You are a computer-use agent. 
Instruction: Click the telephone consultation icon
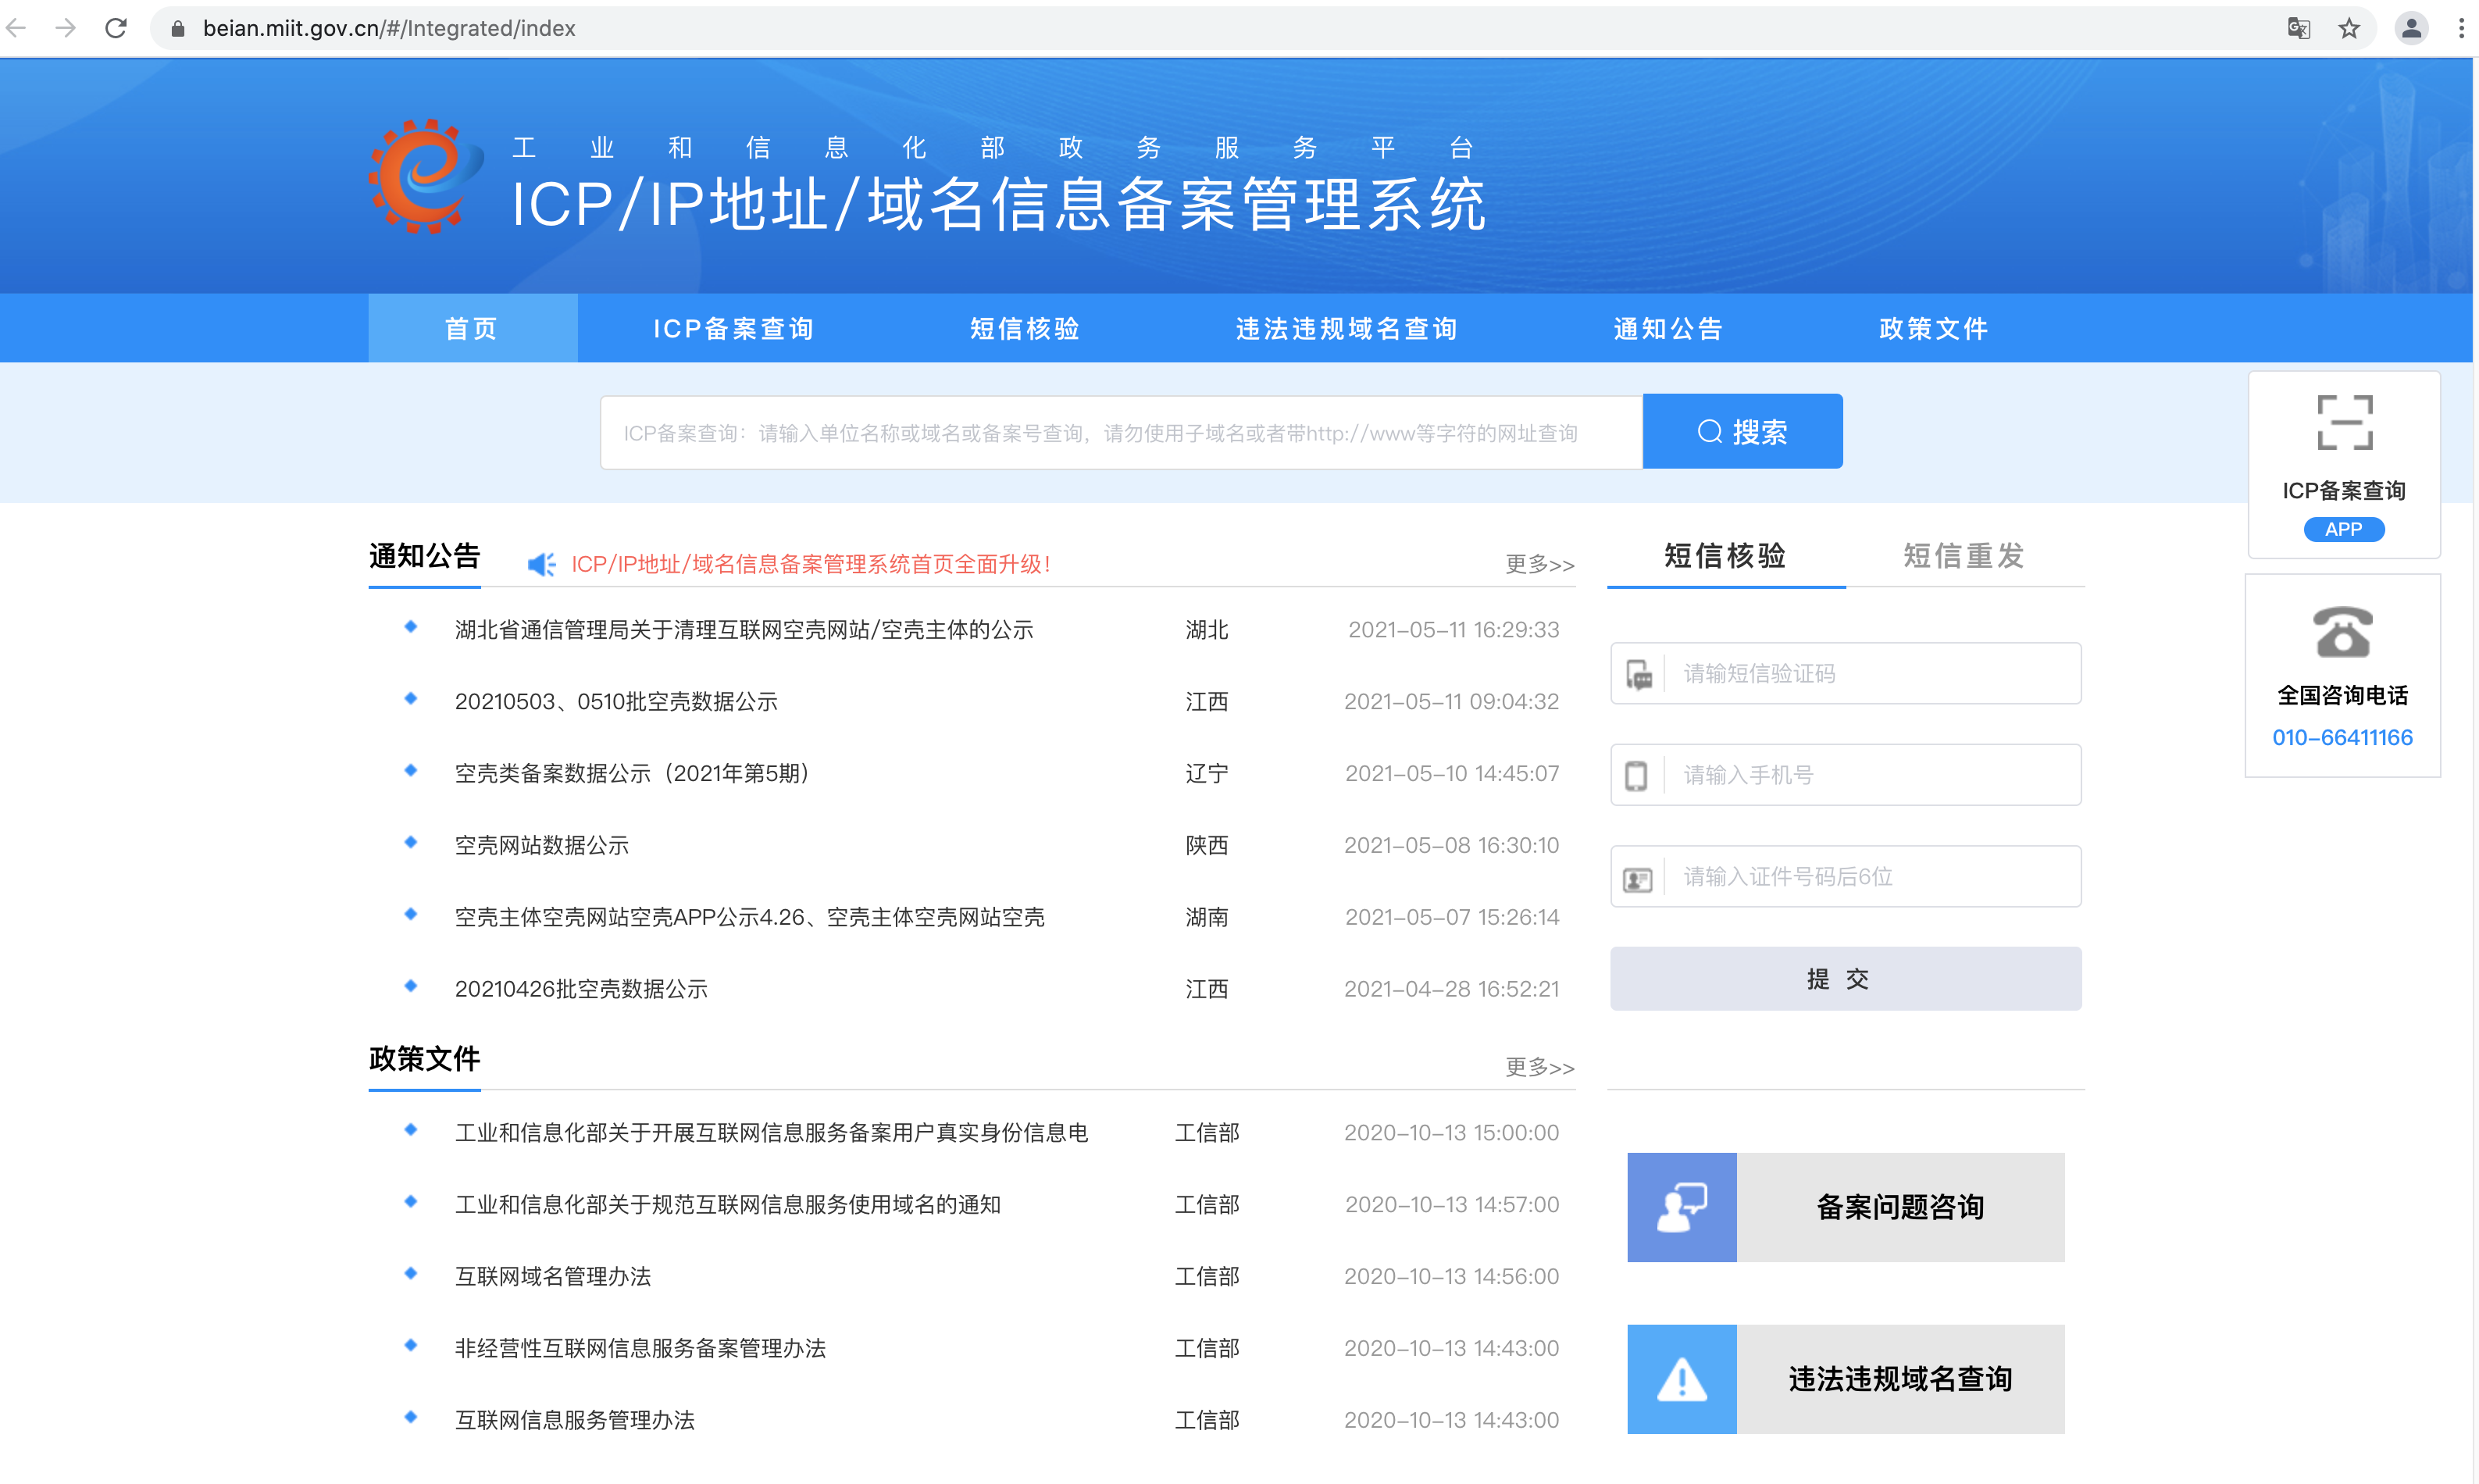(2342, 632)
